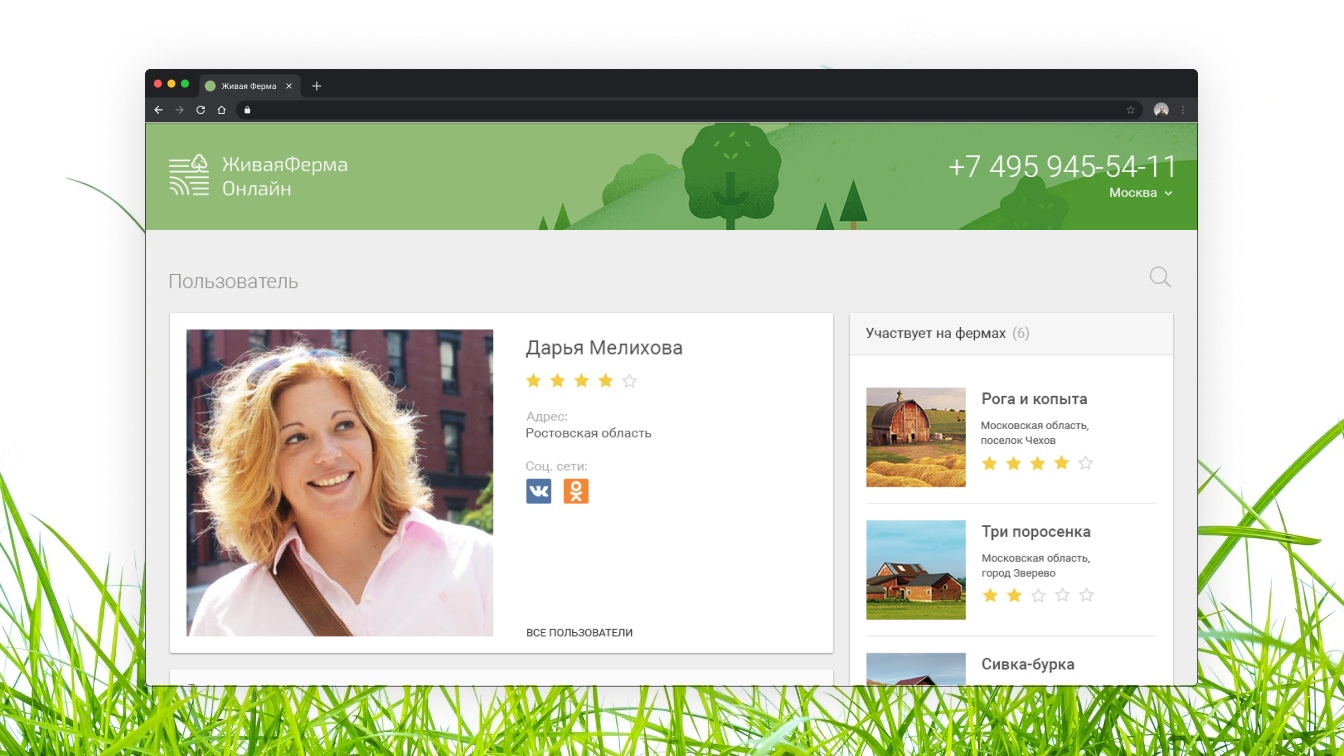The height and width of the screenshot is (756, 1344).
Task: Click the ЖиваяФерма Онлайн logo
Action: click(x=258, y=176)
